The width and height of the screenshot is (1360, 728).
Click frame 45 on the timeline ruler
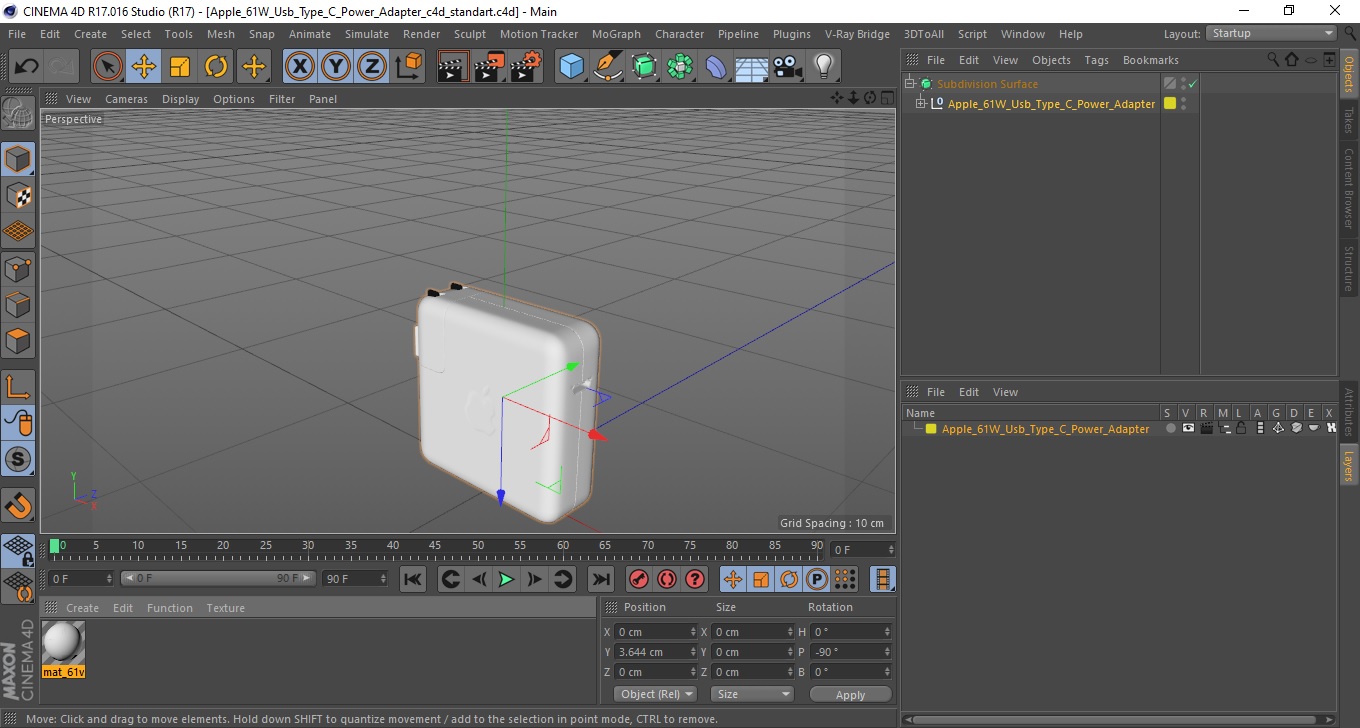click(435, 547)
